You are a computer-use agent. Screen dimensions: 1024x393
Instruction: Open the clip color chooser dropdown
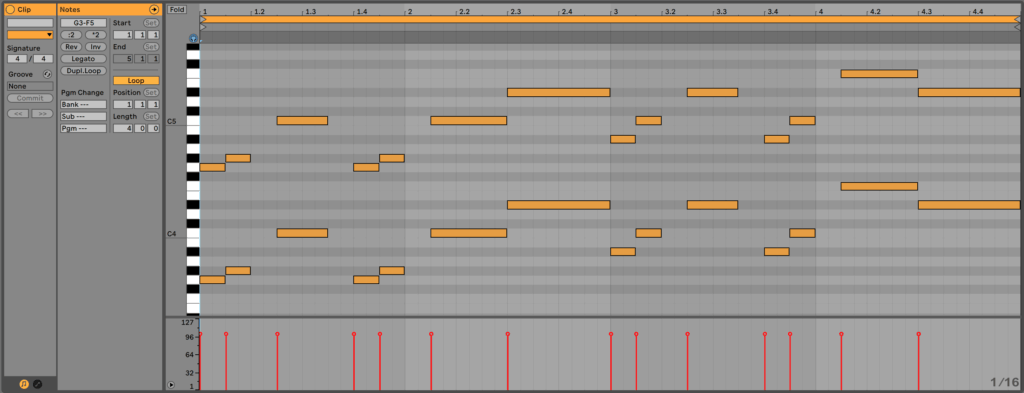pyautogui.click(x=30, y=35)
